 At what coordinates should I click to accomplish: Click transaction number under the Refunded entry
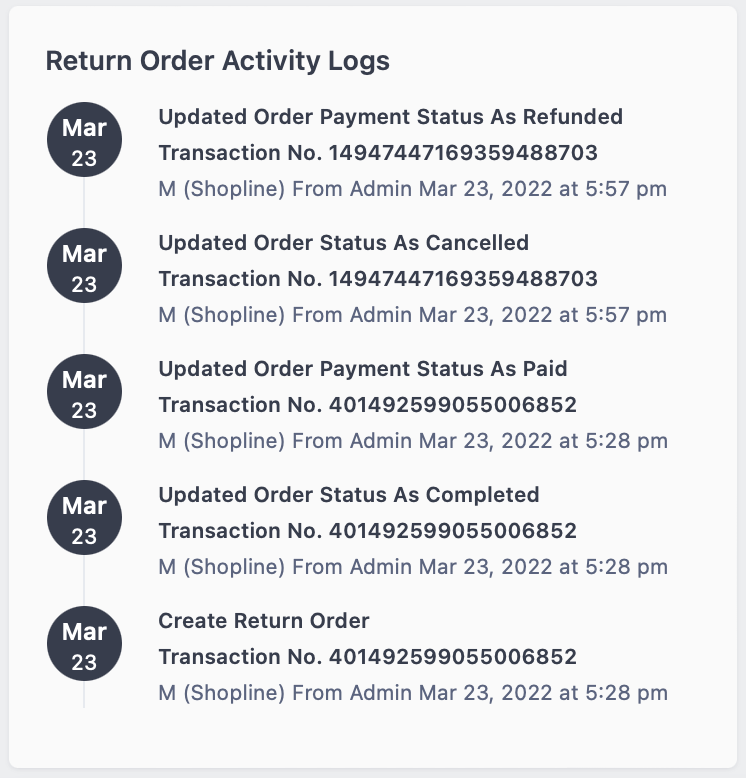[x=378, y=153]
